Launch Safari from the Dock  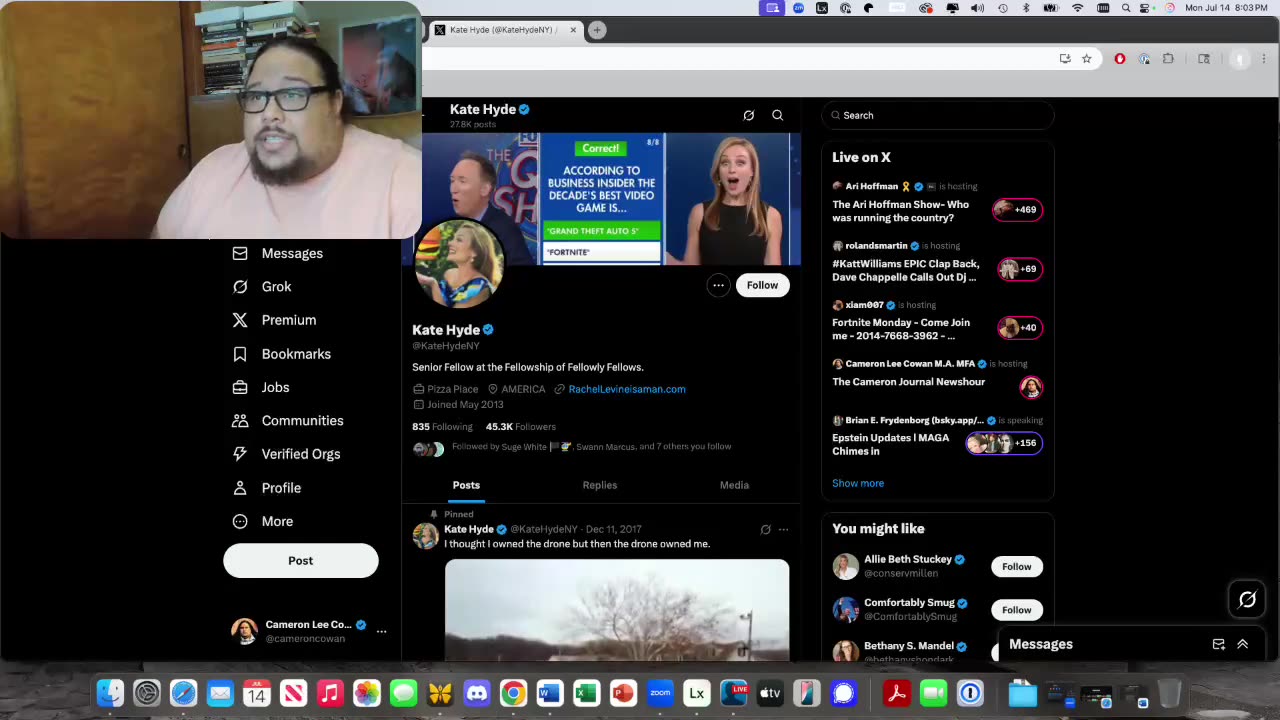tap(183, 693)
